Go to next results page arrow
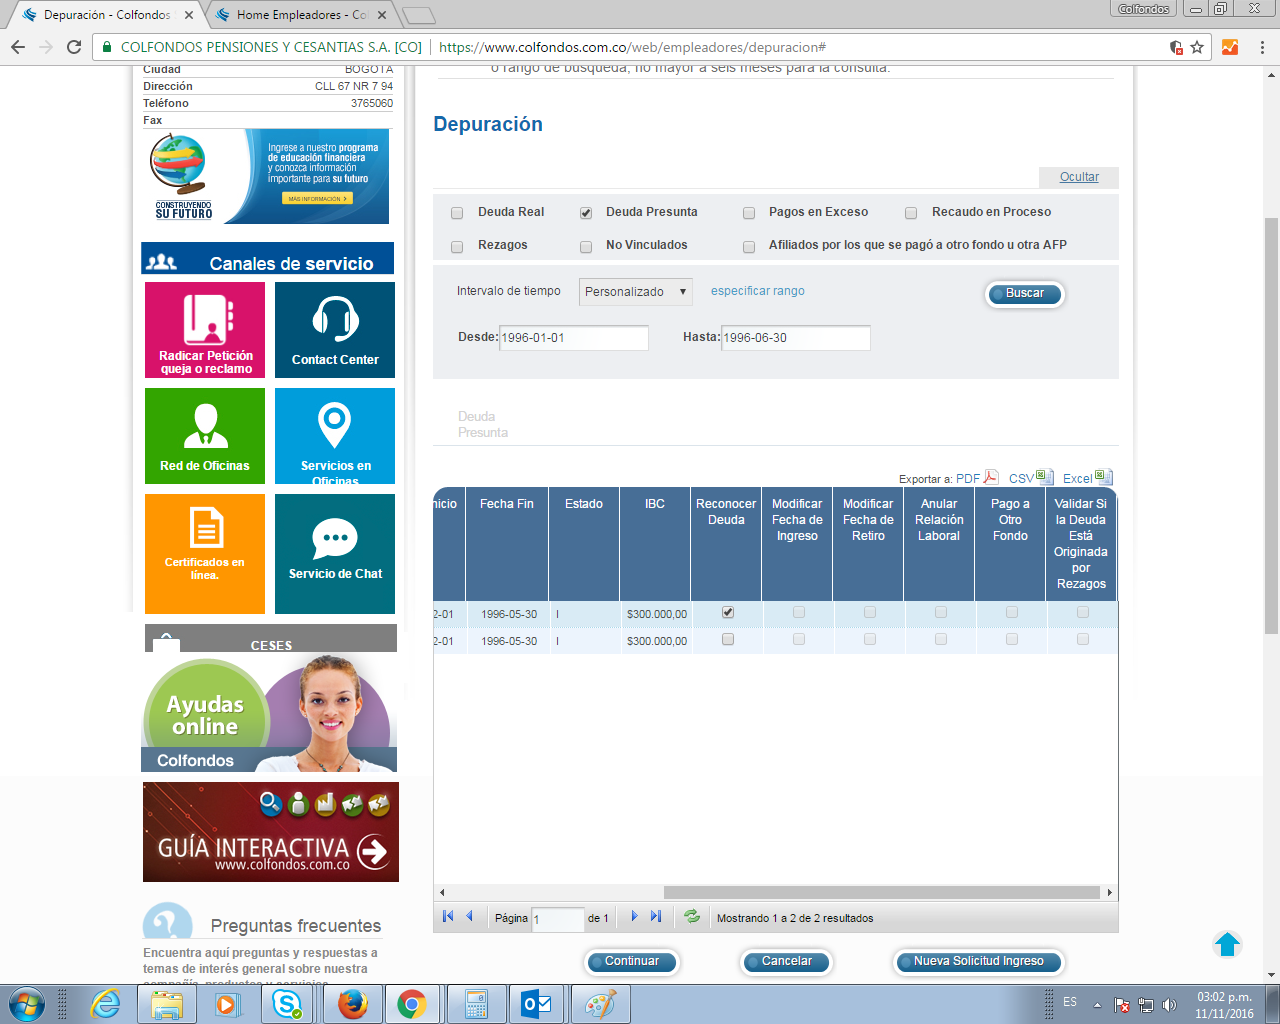This screenshot has height=1024, width=1280. 634,916
